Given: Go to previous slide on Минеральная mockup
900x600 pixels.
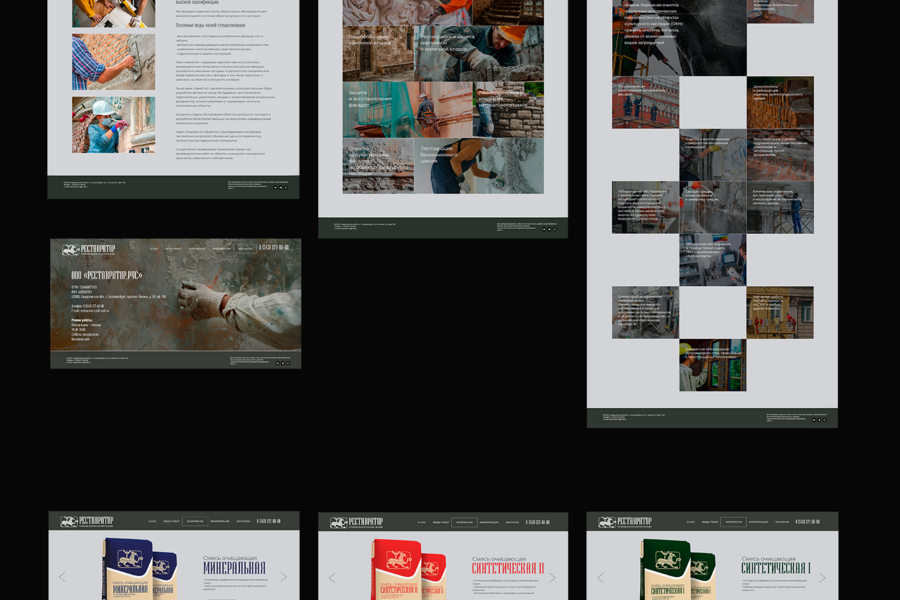Looking at the screenshot, I should [62, 577].
